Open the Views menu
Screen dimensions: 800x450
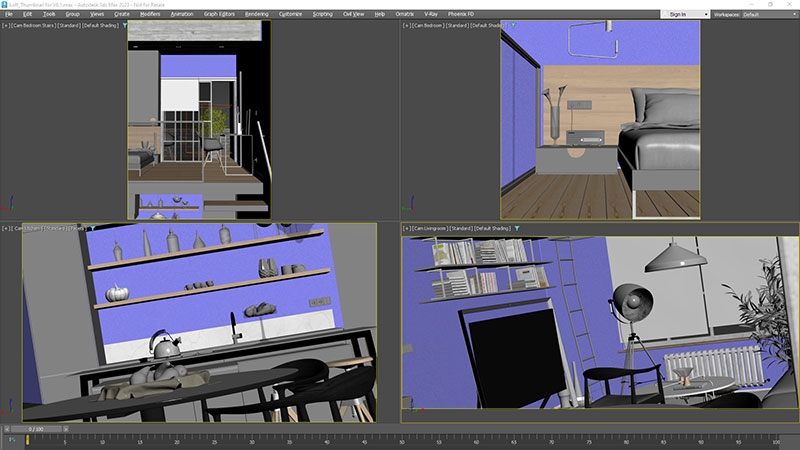point(97,14)
